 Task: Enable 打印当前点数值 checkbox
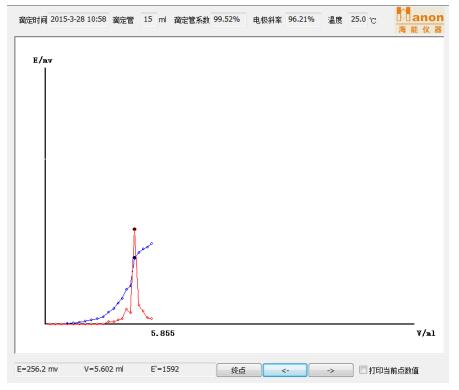tap(363, 369)
